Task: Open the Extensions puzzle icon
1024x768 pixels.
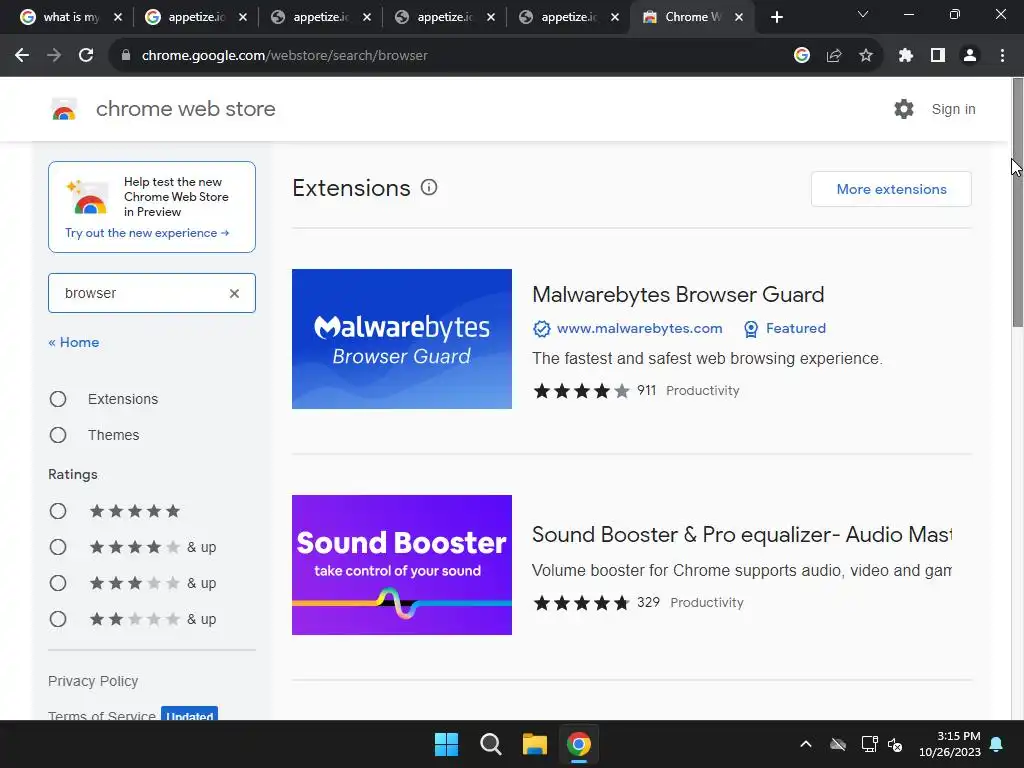Action: point(906,56)
